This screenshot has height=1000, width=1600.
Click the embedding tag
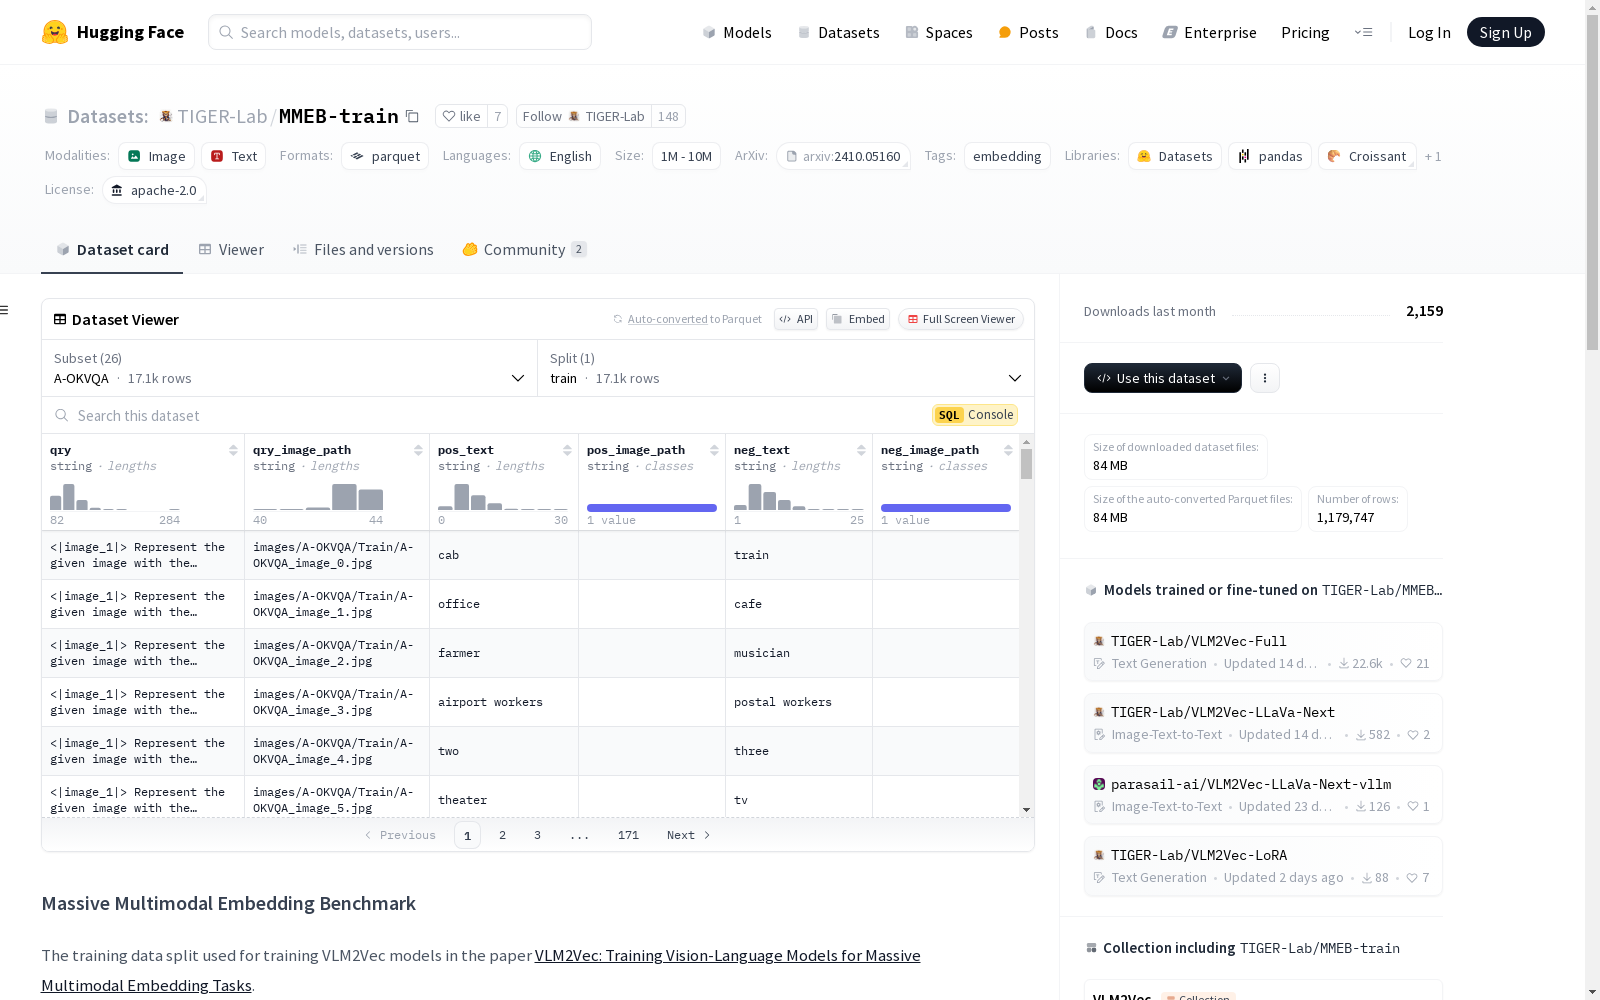pyautogui.click(x=1007, y=156)
